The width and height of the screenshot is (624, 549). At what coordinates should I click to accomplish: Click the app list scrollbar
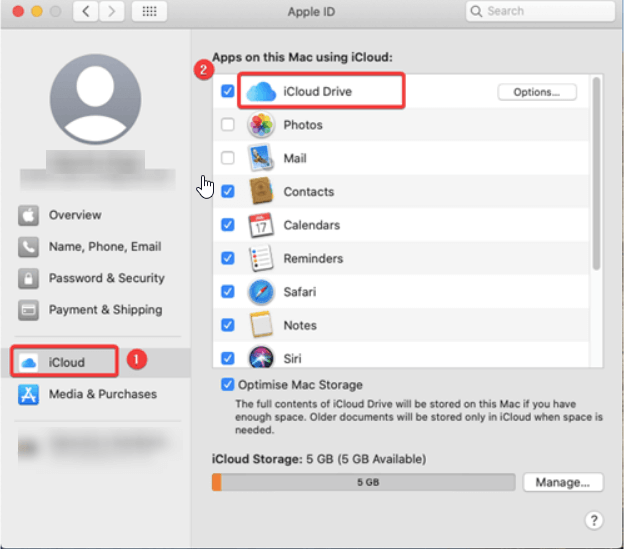point(596,174)
